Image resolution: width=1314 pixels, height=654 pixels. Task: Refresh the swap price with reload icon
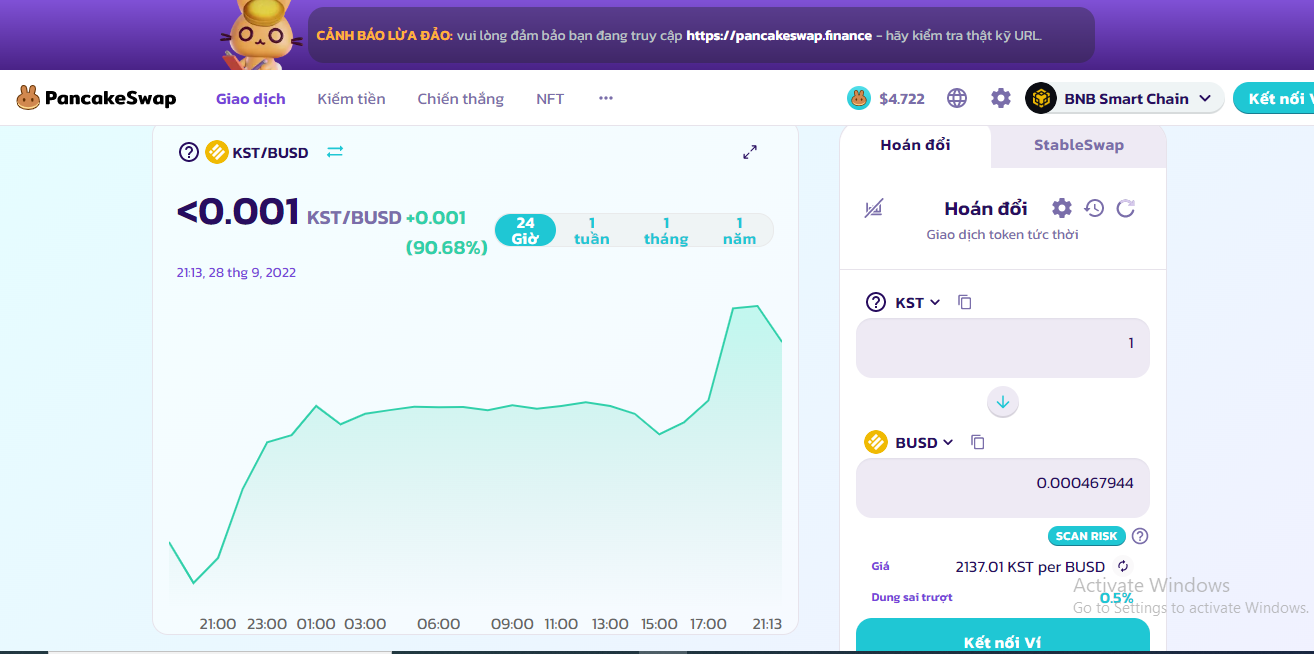coord(1126,208)
